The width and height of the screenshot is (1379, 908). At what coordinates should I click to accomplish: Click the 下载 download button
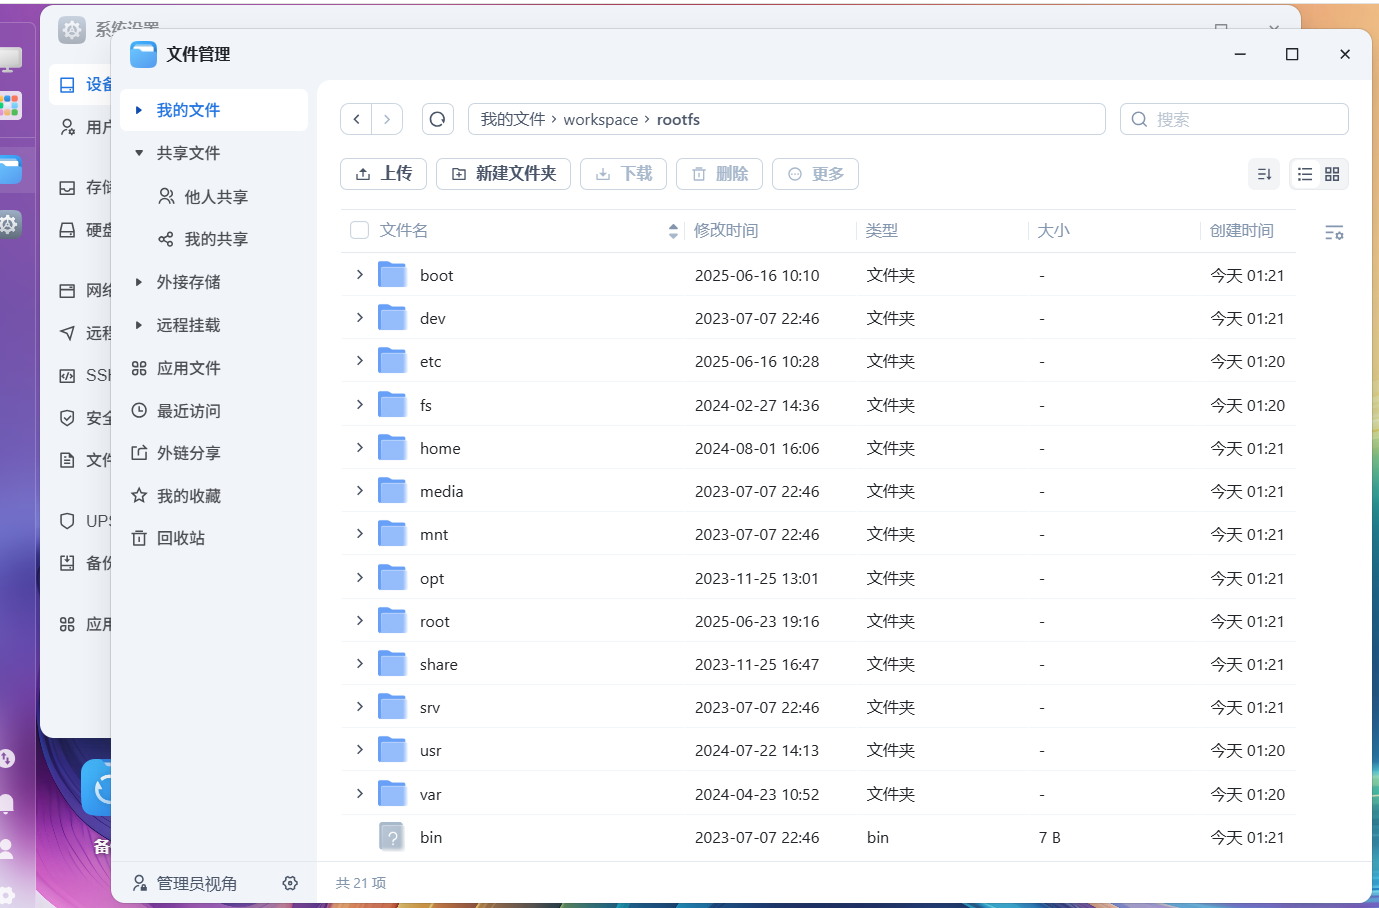point(624,174)
